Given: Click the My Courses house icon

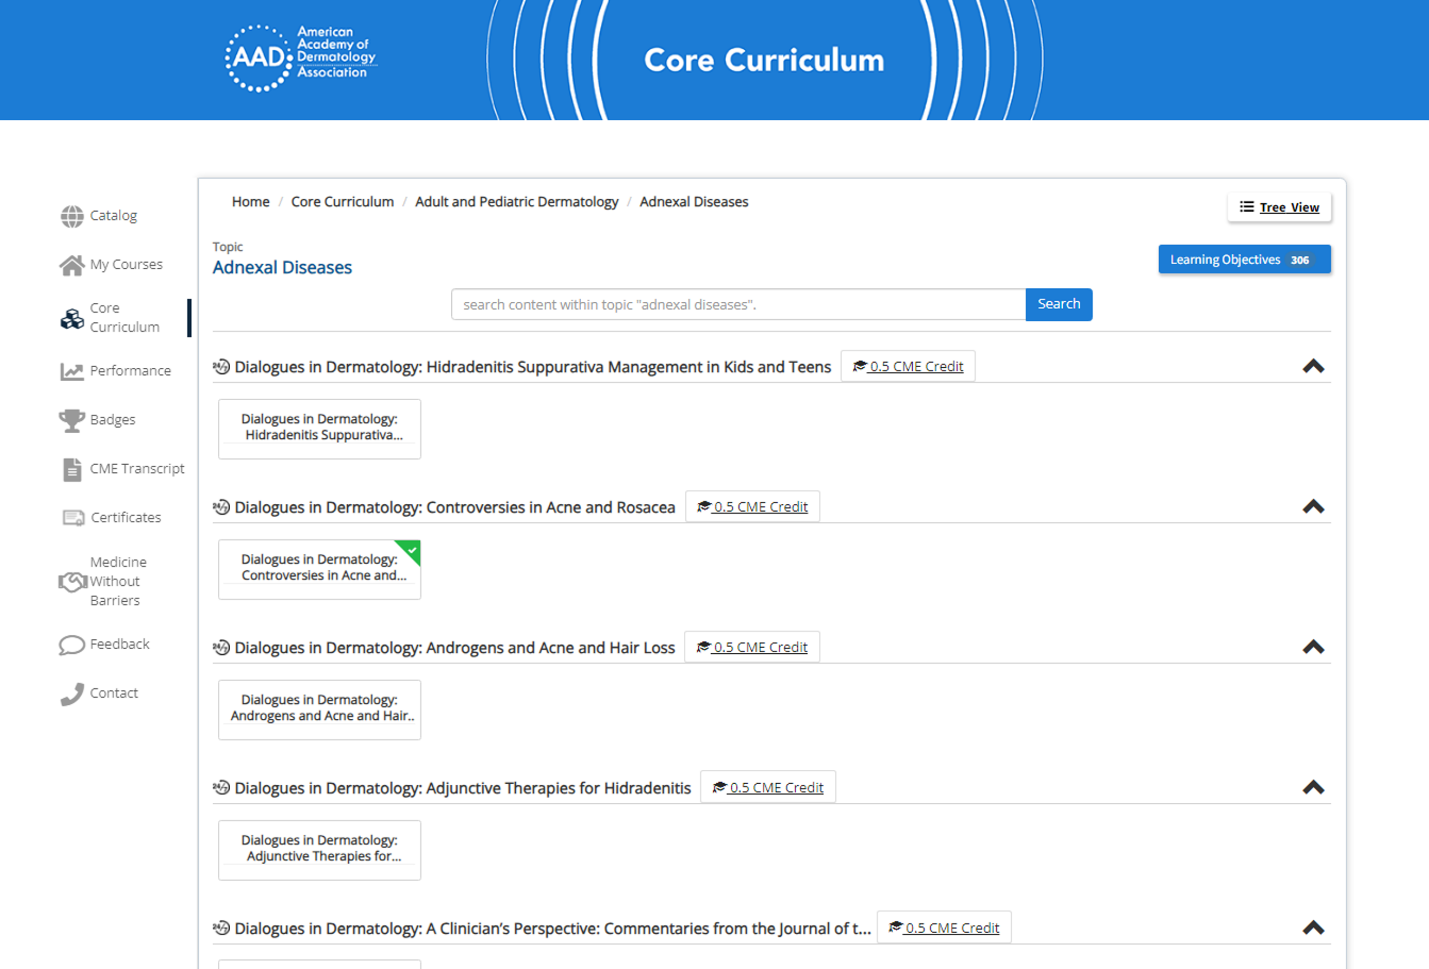Looking at the screenshot, I should click(72, 265).
